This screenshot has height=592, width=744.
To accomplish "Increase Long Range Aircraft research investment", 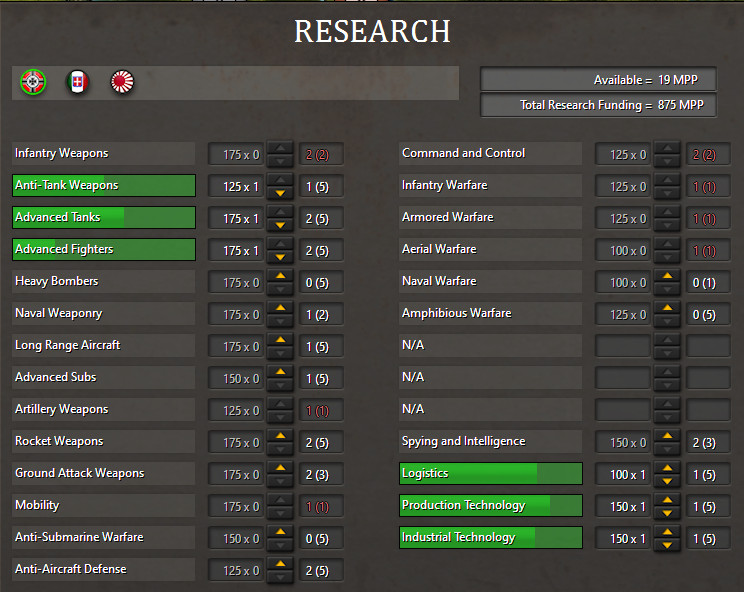I will coord(280,340).
